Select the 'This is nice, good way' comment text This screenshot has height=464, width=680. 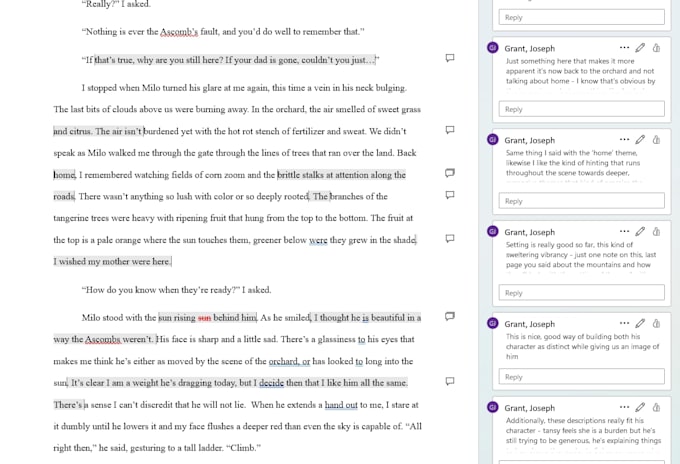click(582, 346)
